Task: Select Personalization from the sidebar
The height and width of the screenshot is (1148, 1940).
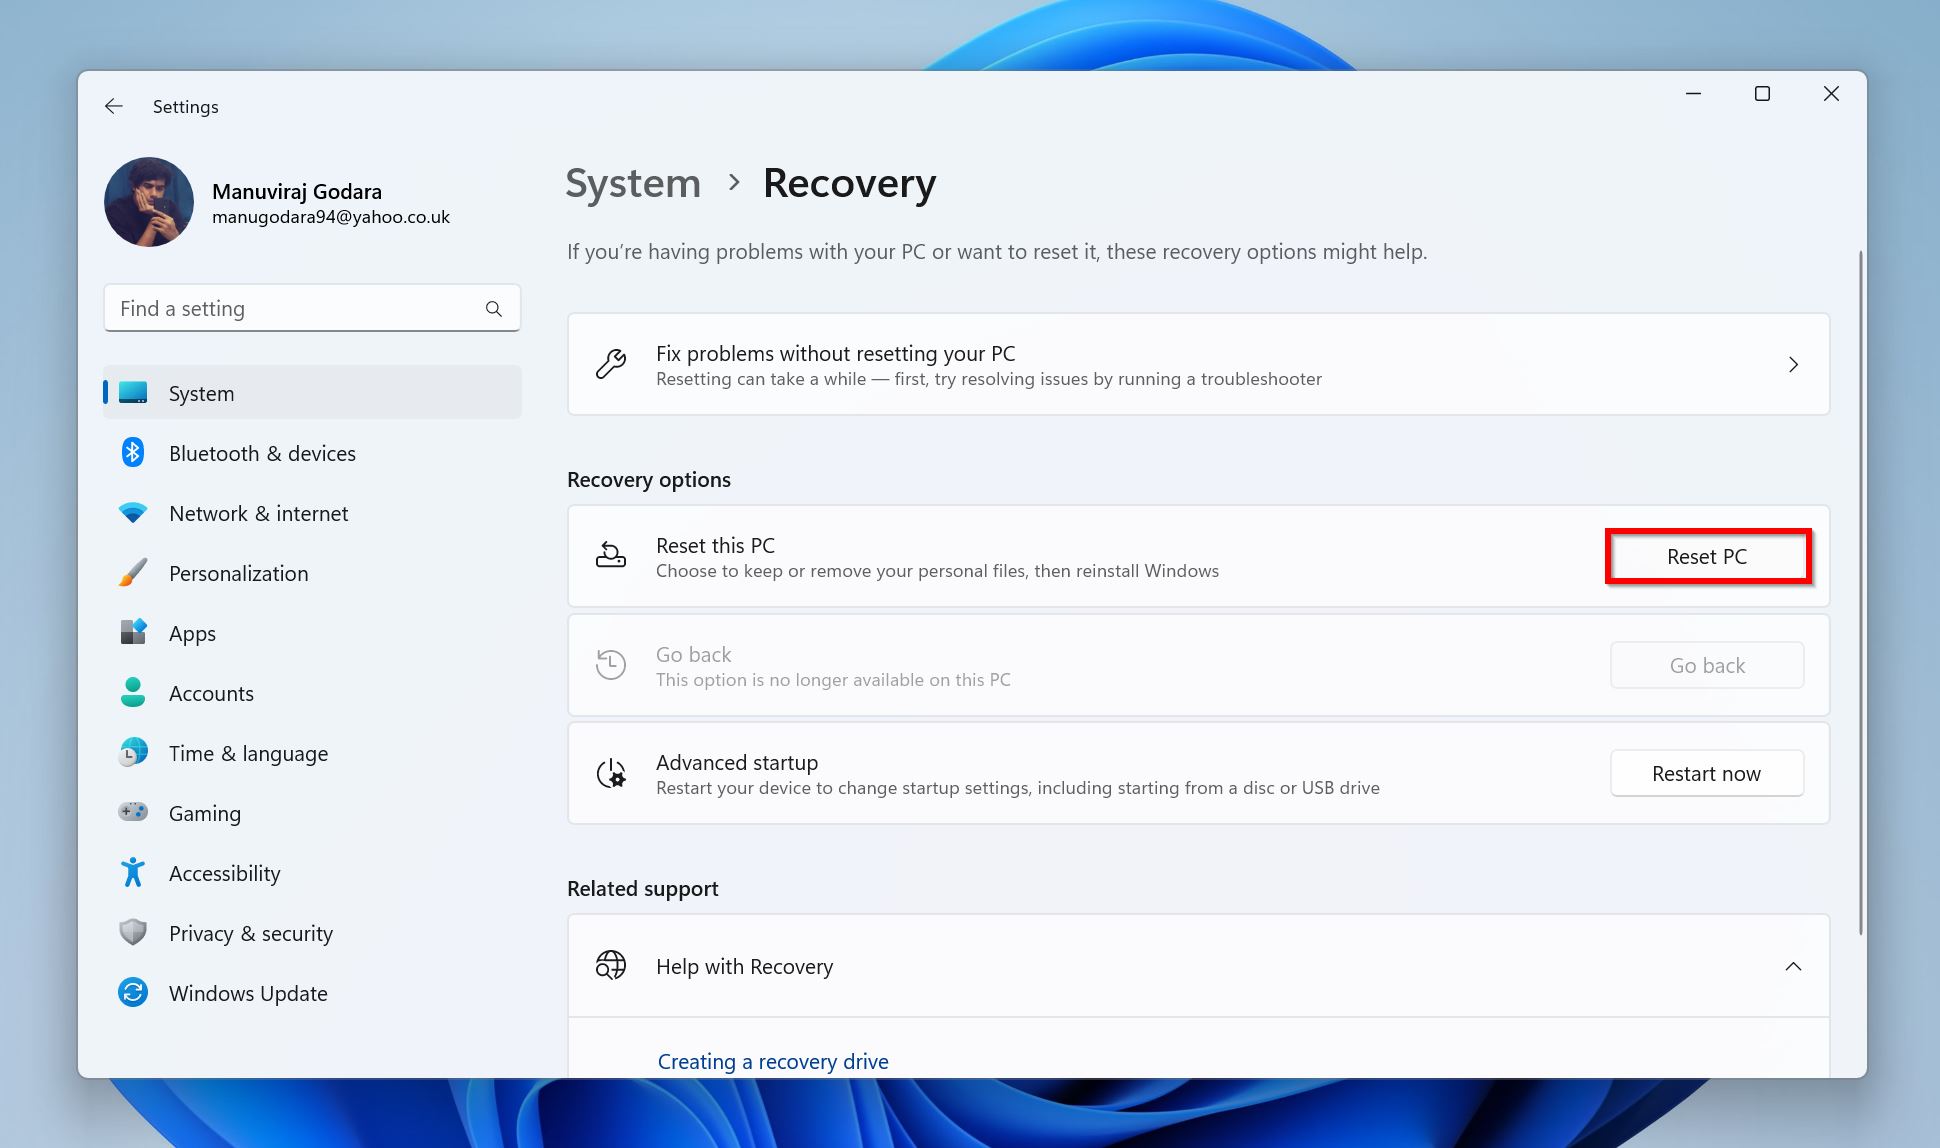Action: [x=238, y=573]
